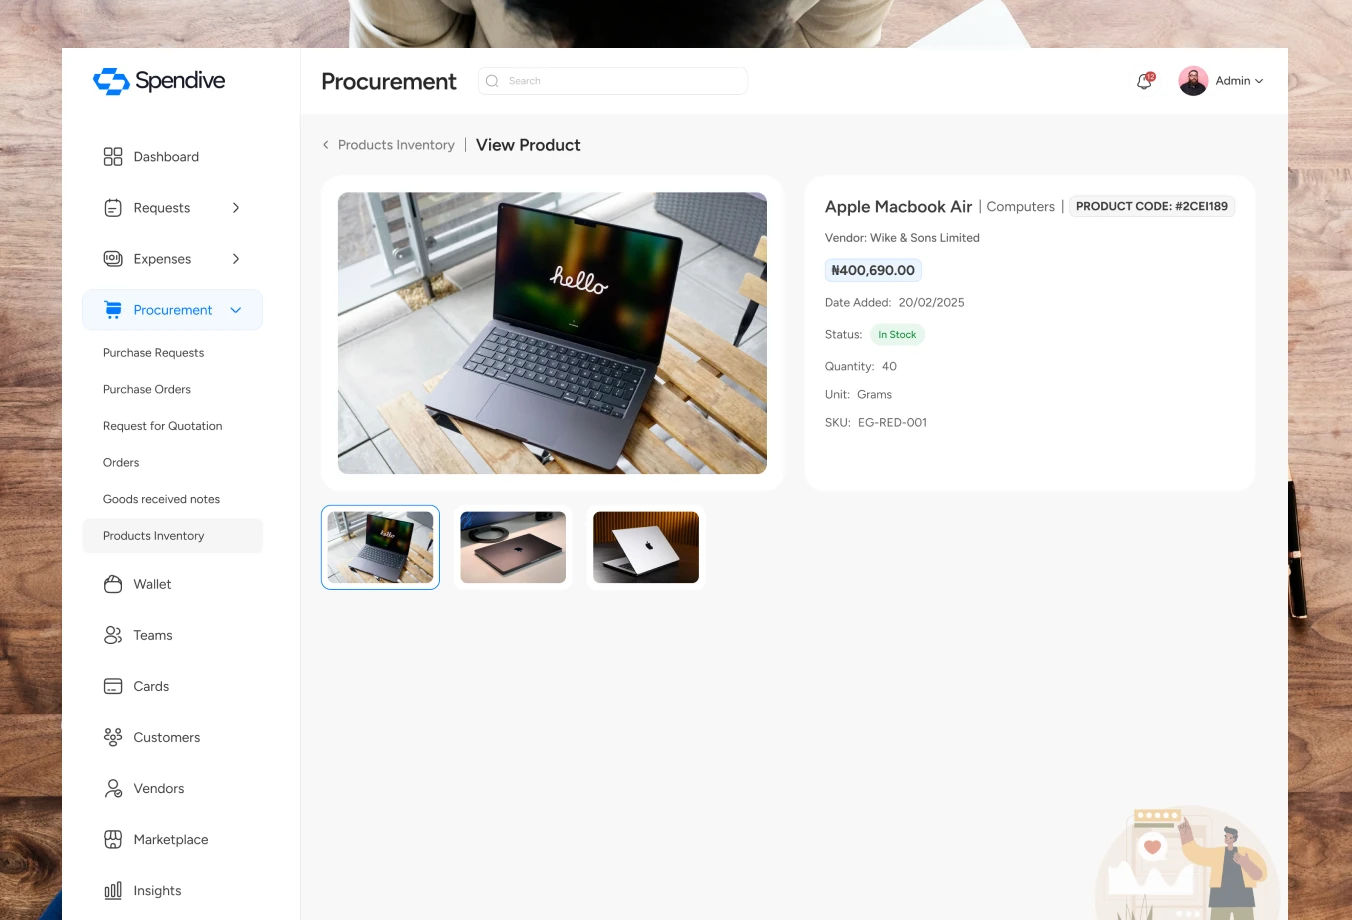Select the first thumbnail with hello laptop
This screenshot has height=920, width=1352.
380,547
